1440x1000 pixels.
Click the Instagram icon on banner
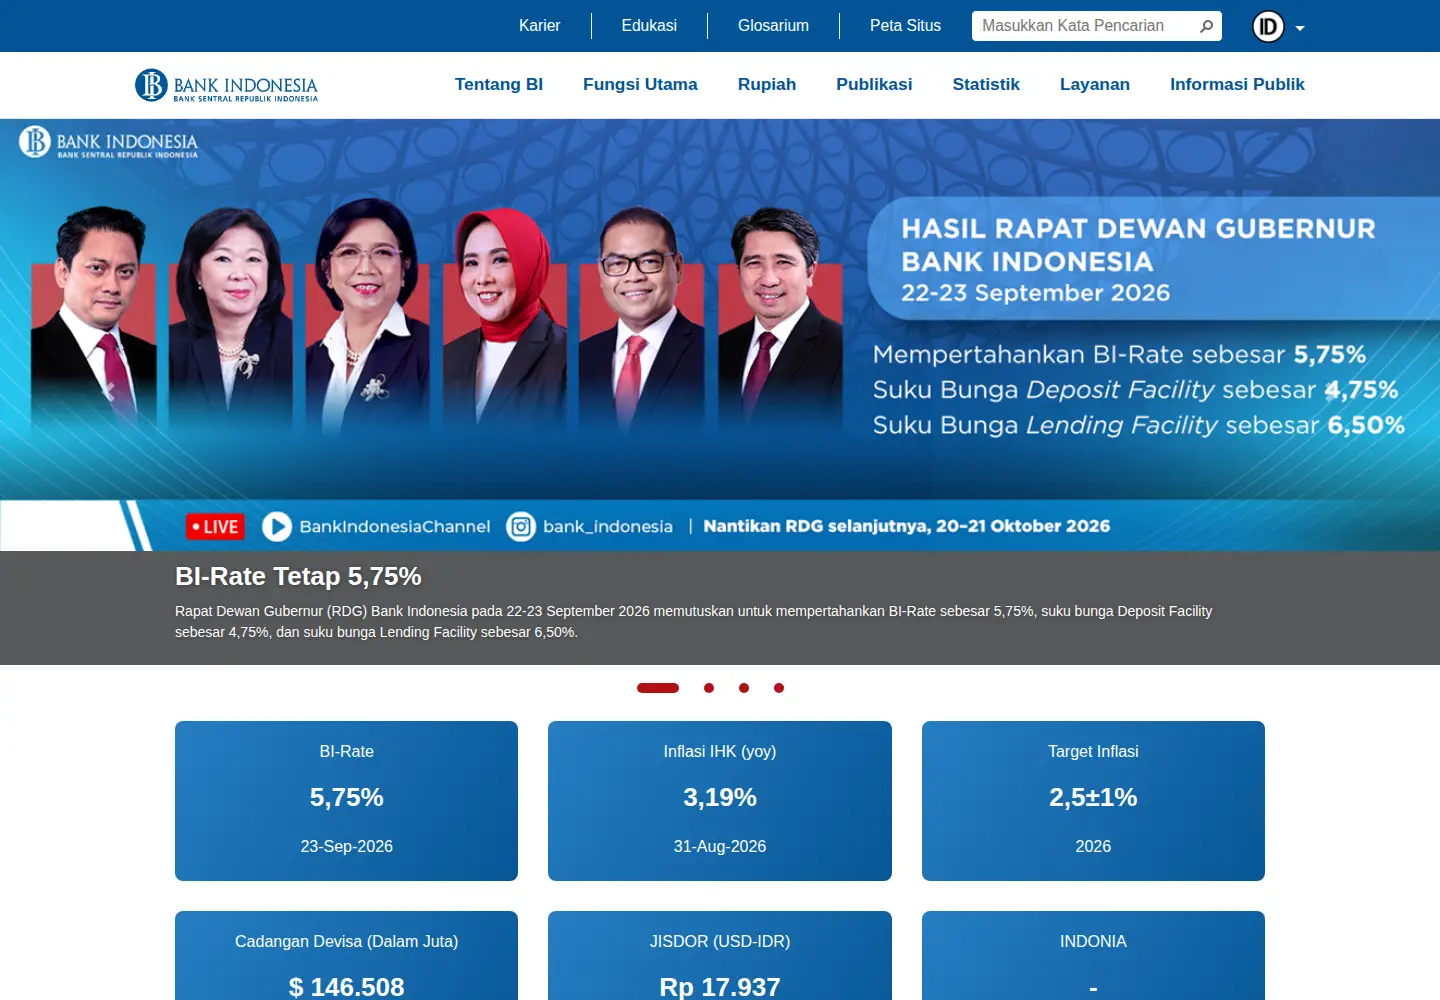pyautogui.click(x=521, y=526)
